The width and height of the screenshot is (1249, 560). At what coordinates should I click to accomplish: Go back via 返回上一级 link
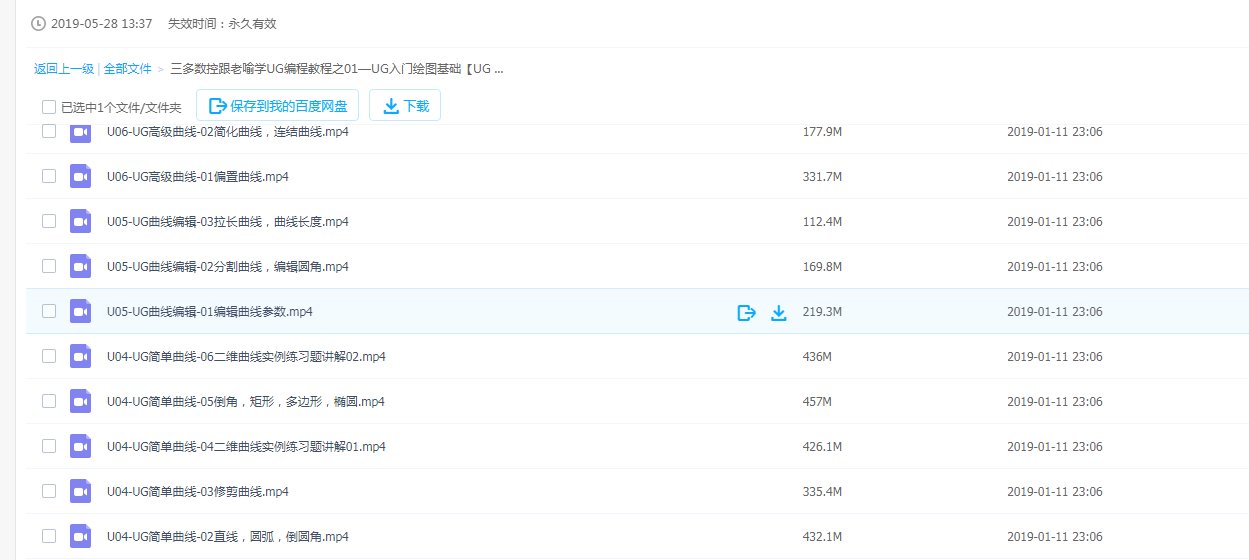[x=64, y=69]
